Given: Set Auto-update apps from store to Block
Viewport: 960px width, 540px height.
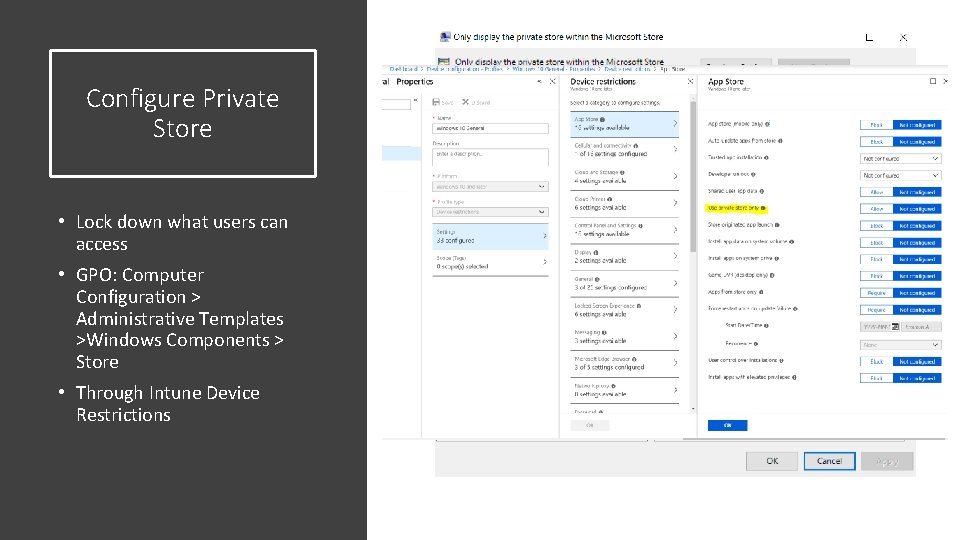Looking at the screenshot, I should (x=877, y=141).
